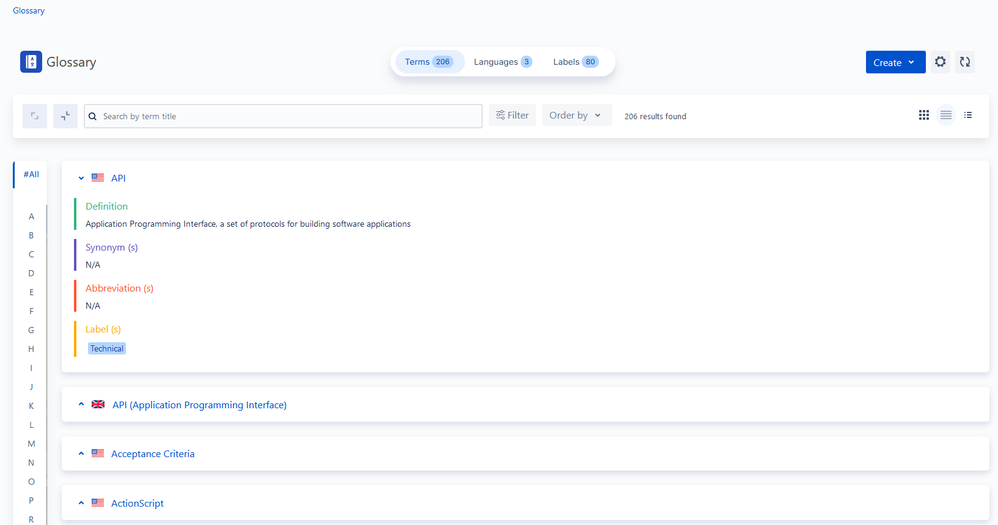The width and height of the screenshot is (998, 525).
Task: Choose the compact bullet list view icon
Action: [x=968, y=115]
